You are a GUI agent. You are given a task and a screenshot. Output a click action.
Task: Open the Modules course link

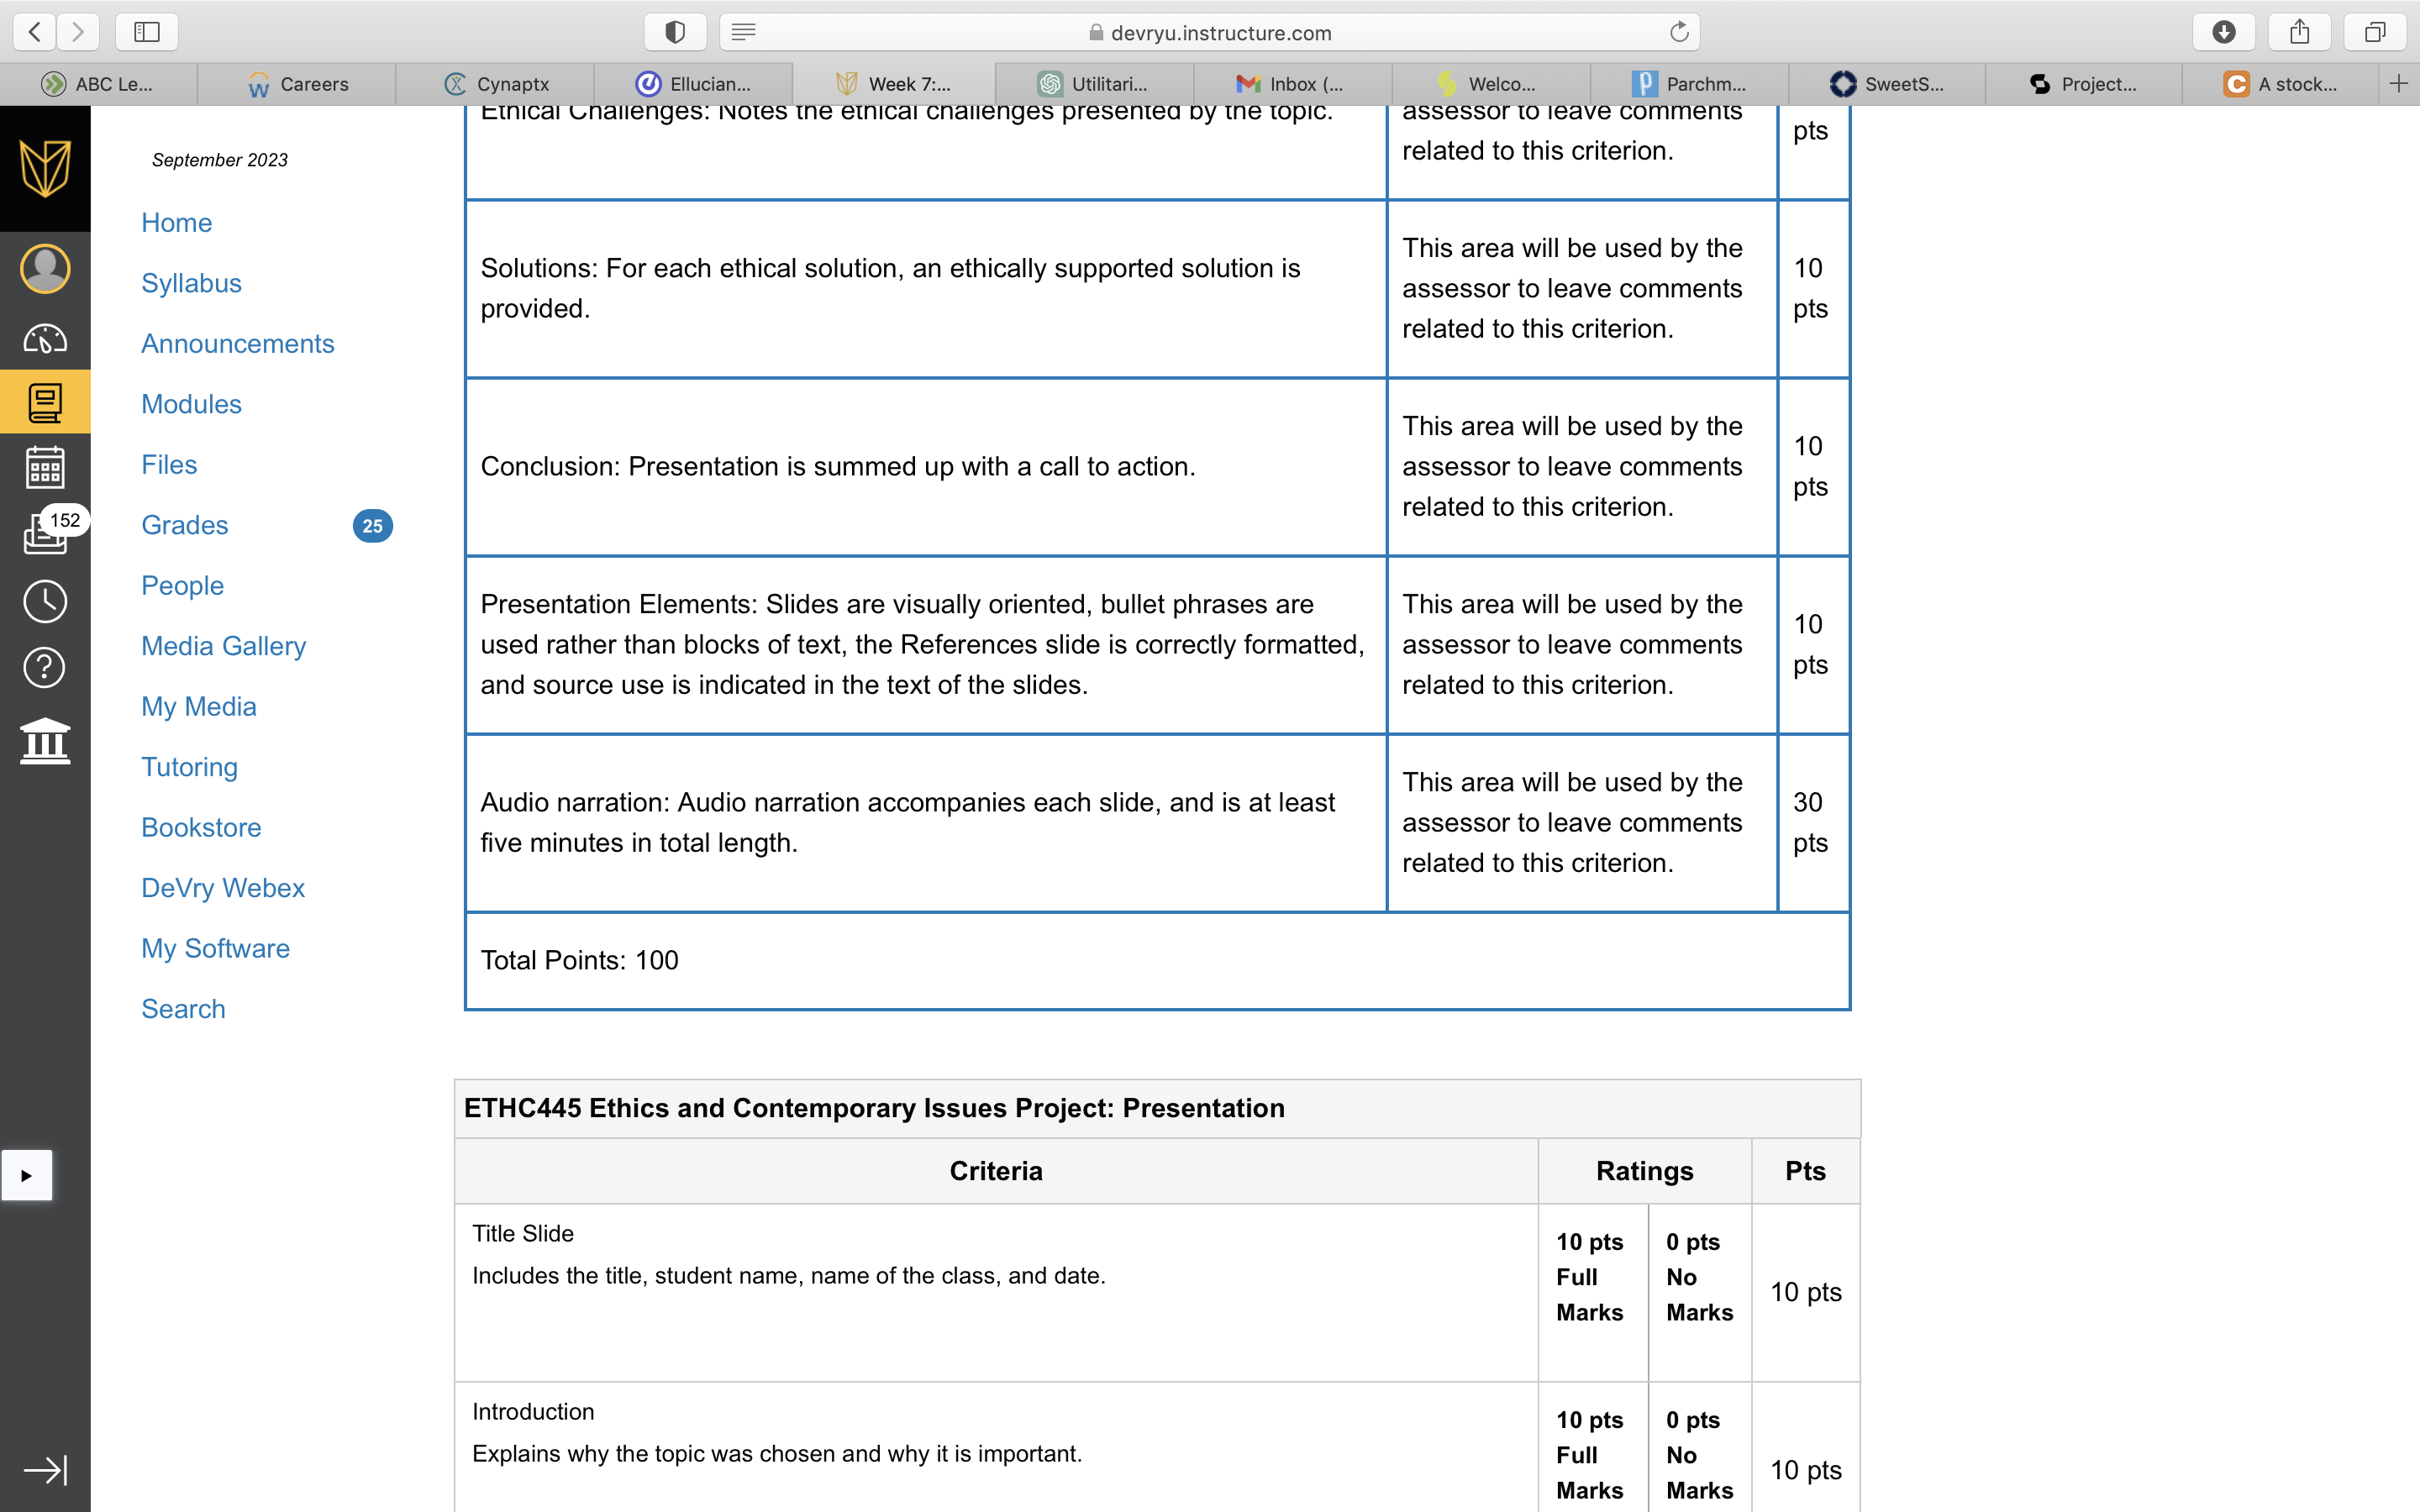point(191,404)
